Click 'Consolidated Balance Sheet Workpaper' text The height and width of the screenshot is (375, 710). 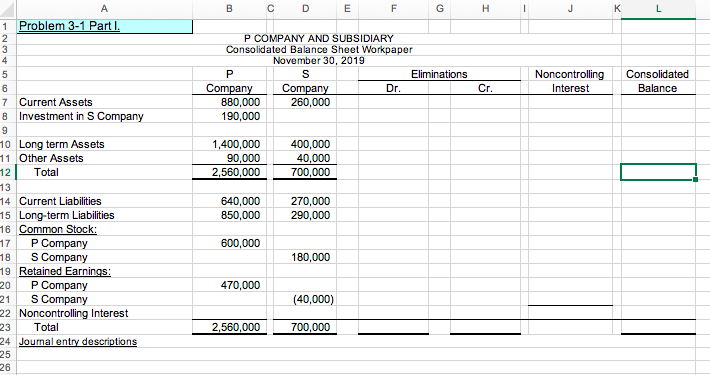[x=319, y=49]
